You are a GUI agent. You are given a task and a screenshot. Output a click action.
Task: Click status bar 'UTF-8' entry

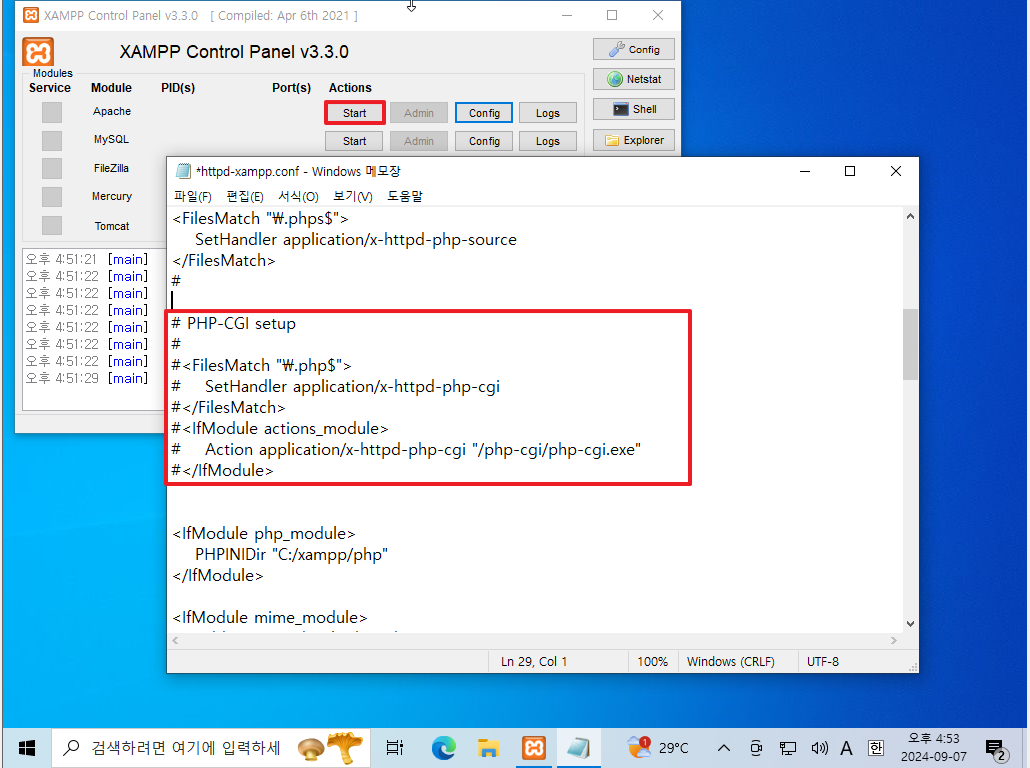click(822, 662)
